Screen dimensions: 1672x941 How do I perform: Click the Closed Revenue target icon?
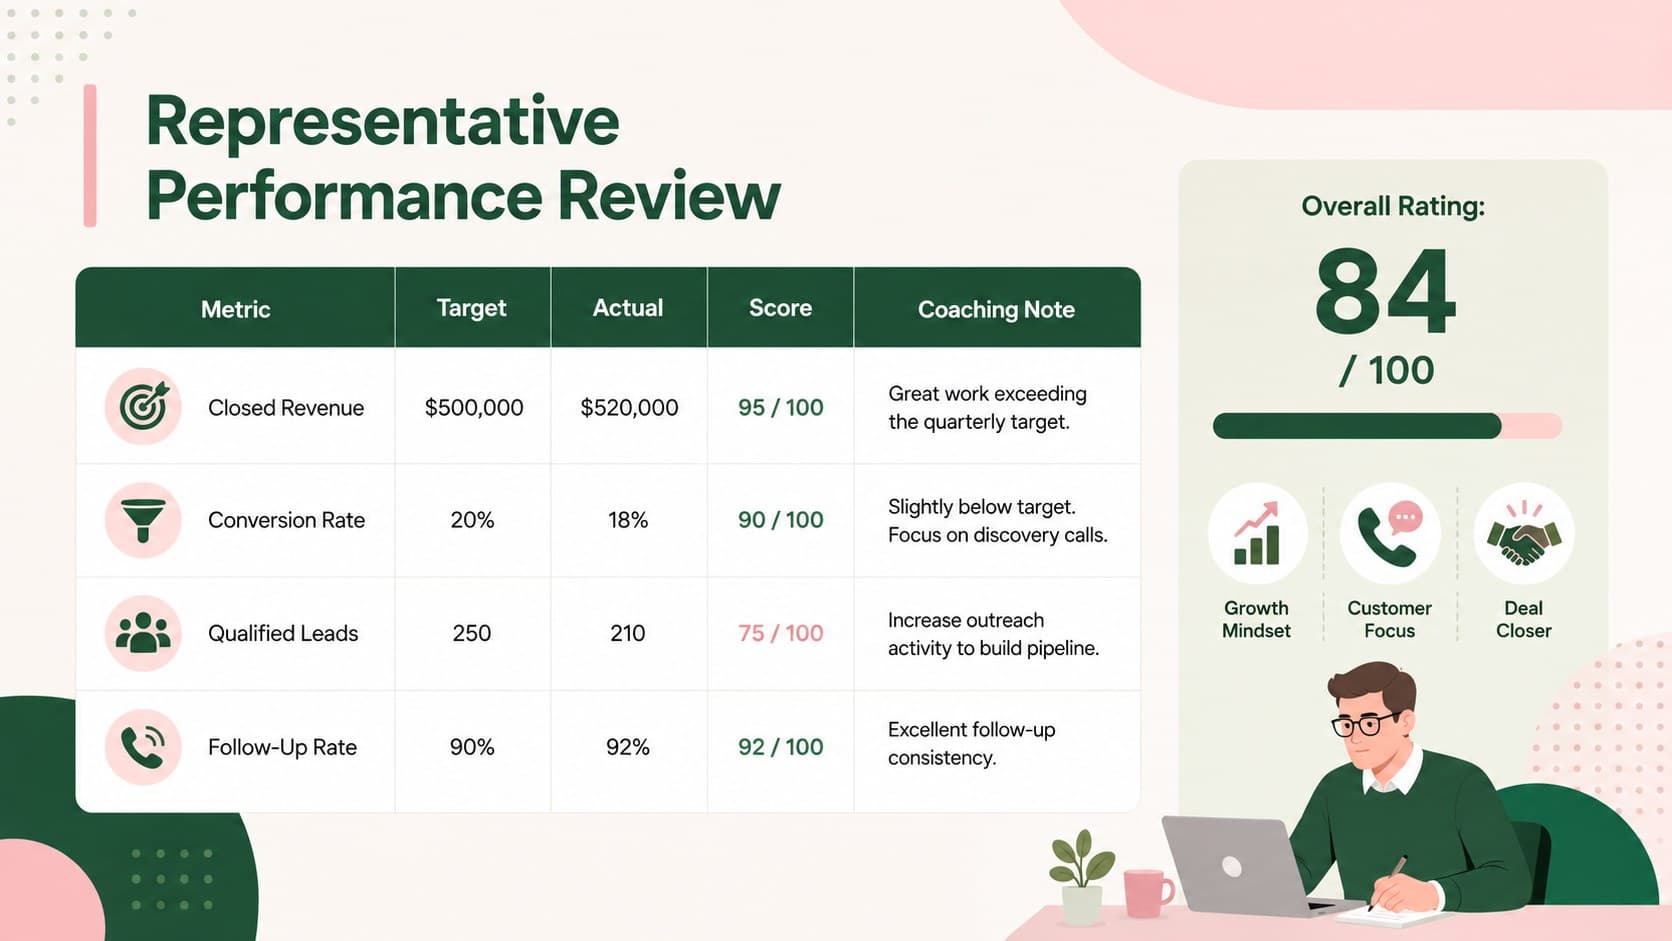[x=143, y=406]
